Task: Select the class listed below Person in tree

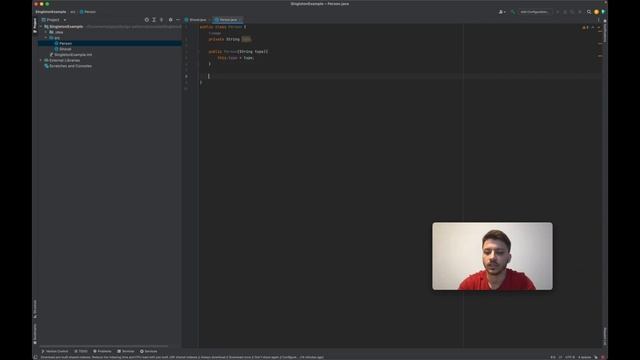Action: click(65, 49)
